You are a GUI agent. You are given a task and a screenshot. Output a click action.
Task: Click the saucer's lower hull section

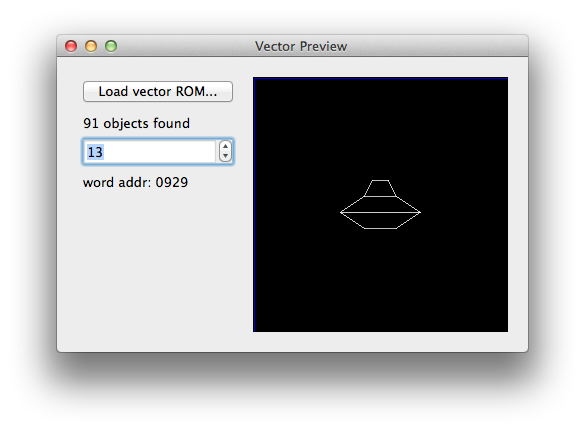coord(380,221)
